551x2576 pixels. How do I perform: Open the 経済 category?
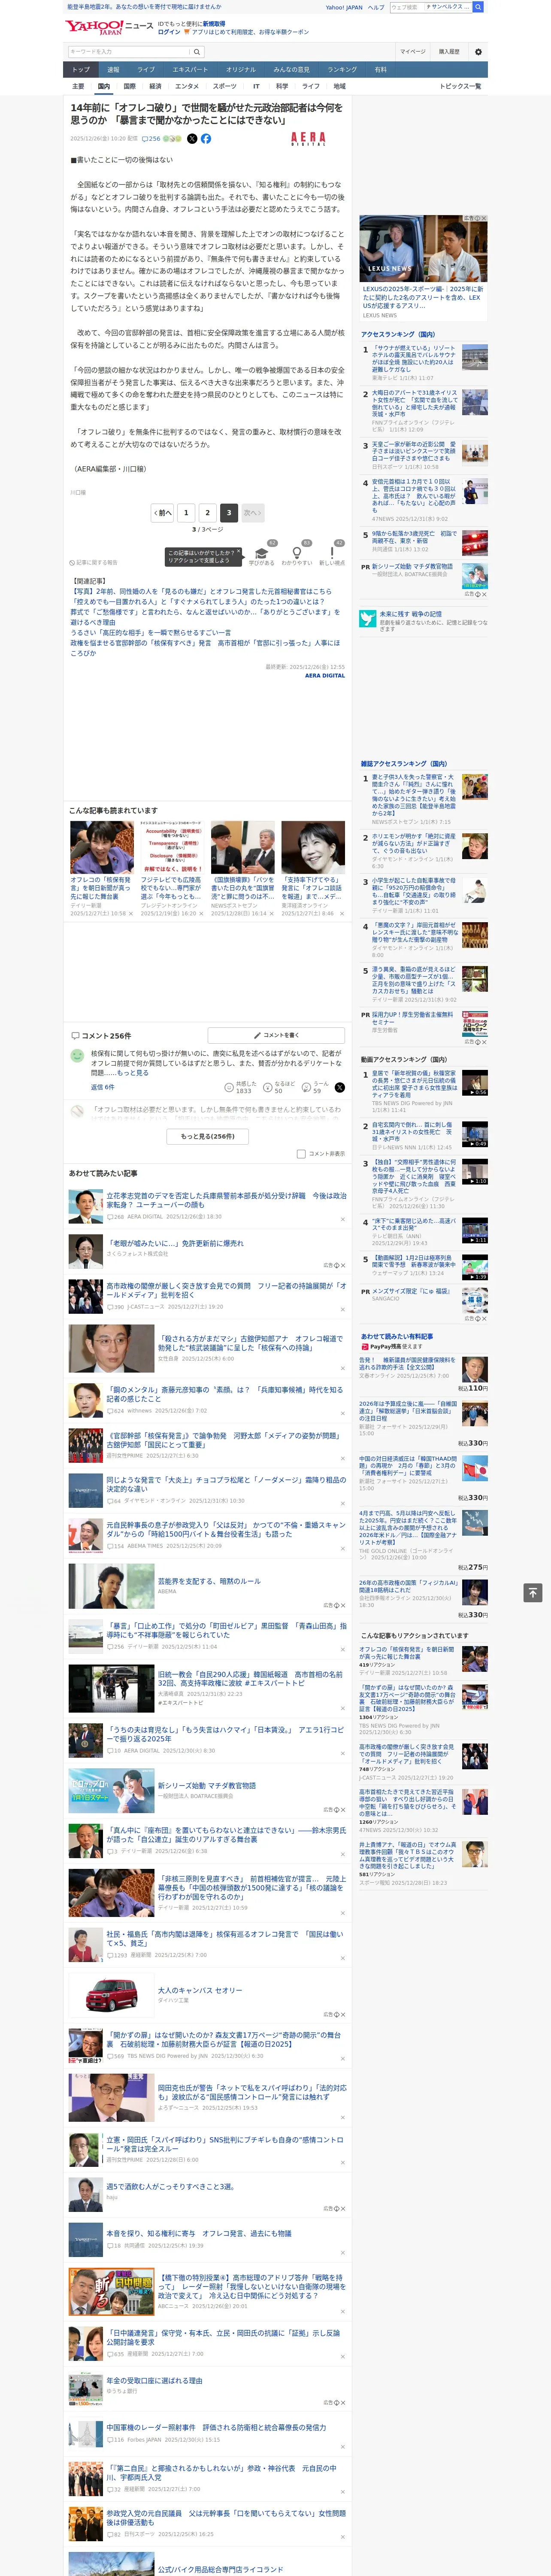[x=155, y=86]
